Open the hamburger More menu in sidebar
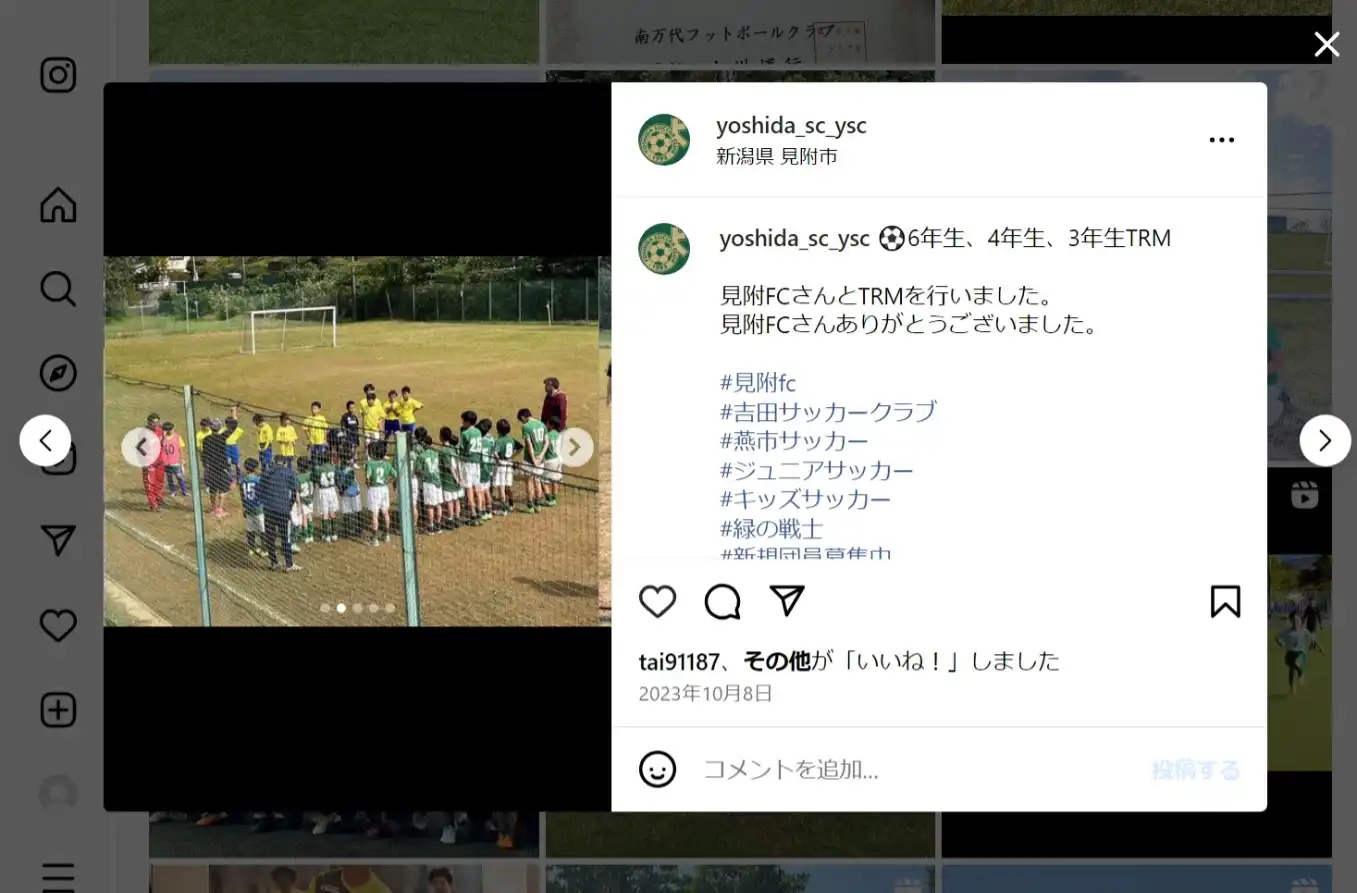Viewport: 1357px width, 893px height. [58, 876]
